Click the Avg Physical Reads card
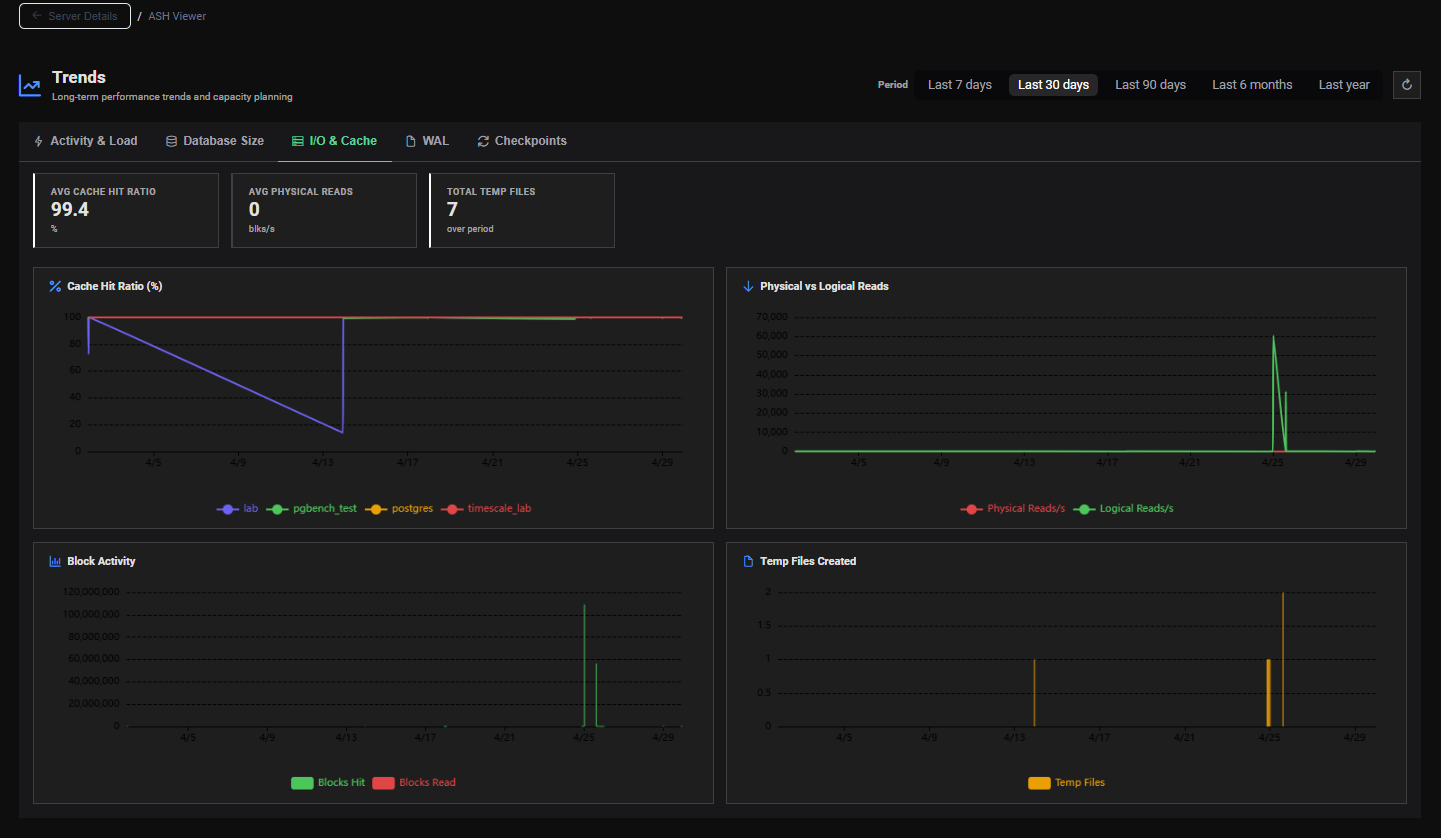This screenshot has width=1441, height=838. [x=324, y=210]
